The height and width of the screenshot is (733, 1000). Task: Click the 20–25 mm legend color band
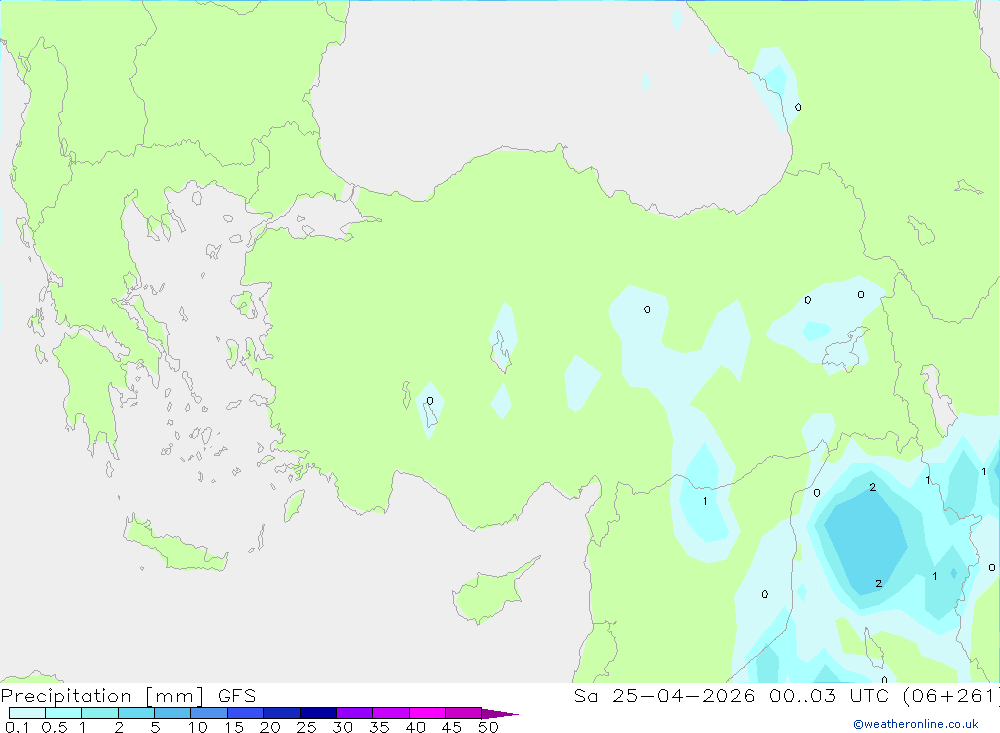282,713
